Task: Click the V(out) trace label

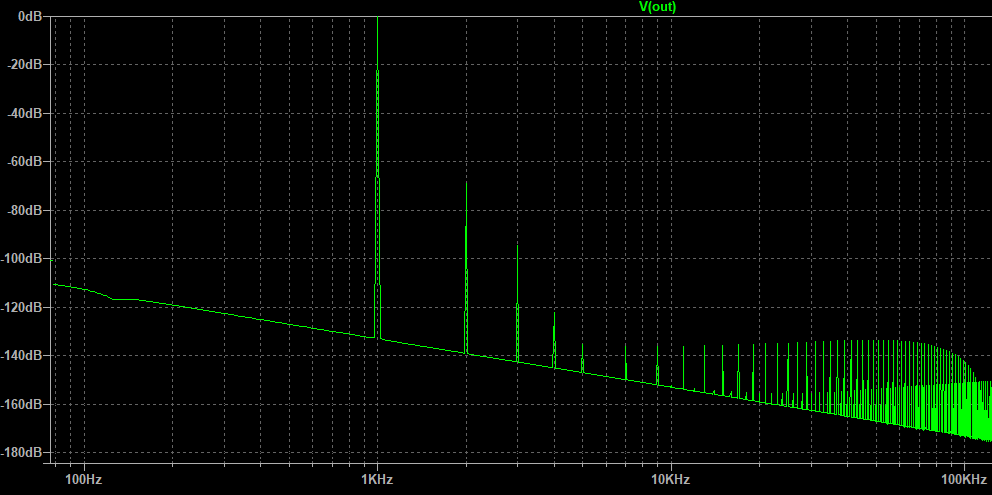Action: pos(657,7)
